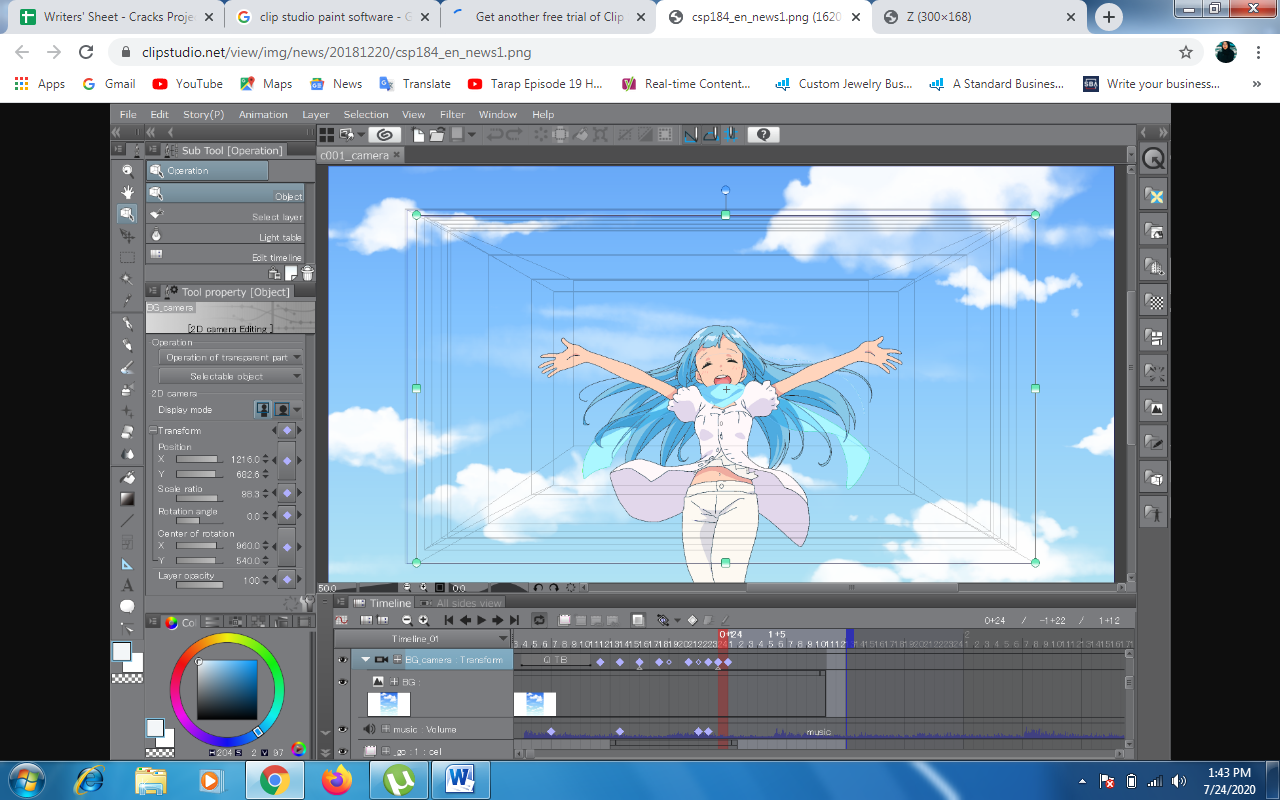Open the Windows Start button
The width and height of the screenshot is (1280, 800).
pyautogui.click(x=25, y=779)
